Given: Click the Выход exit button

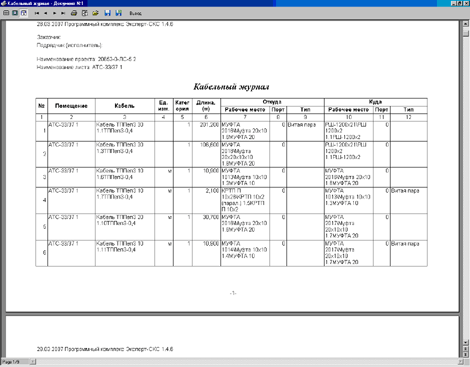Looking at the screenshot, I should click(x=135, y=13).
